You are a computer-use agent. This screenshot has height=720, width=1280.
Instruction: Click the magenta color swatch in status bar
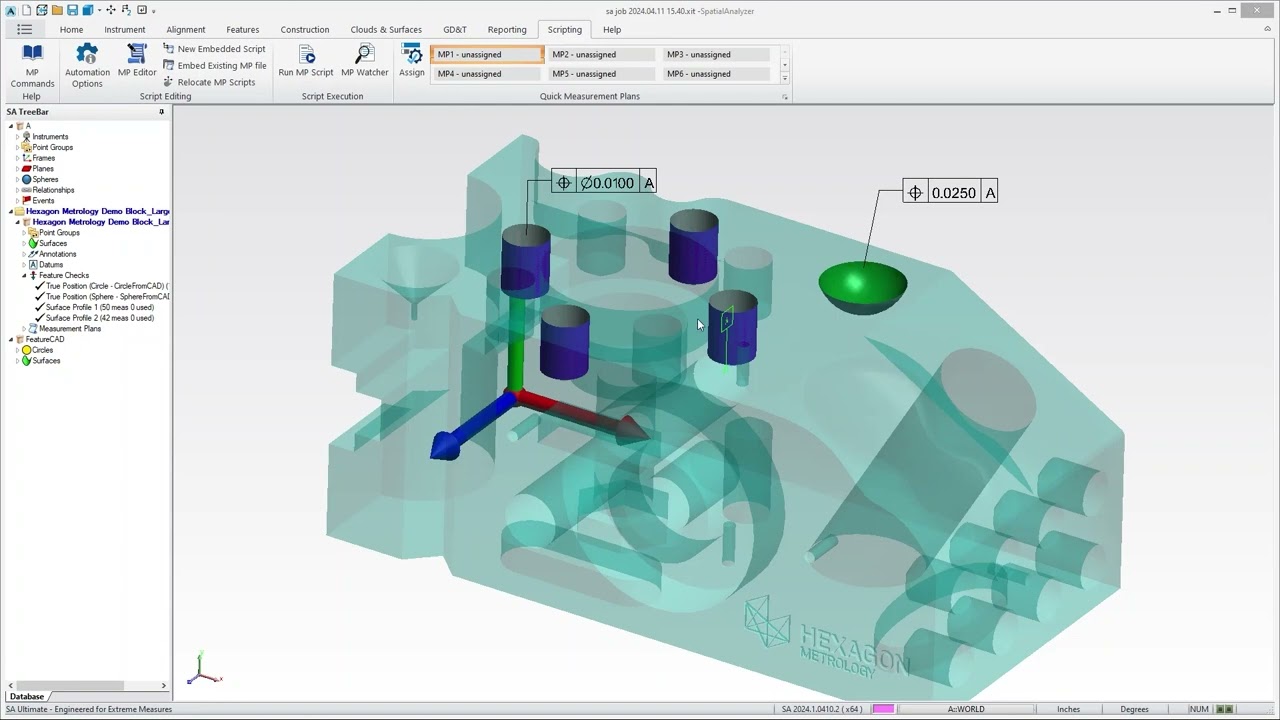pos(883,709)
